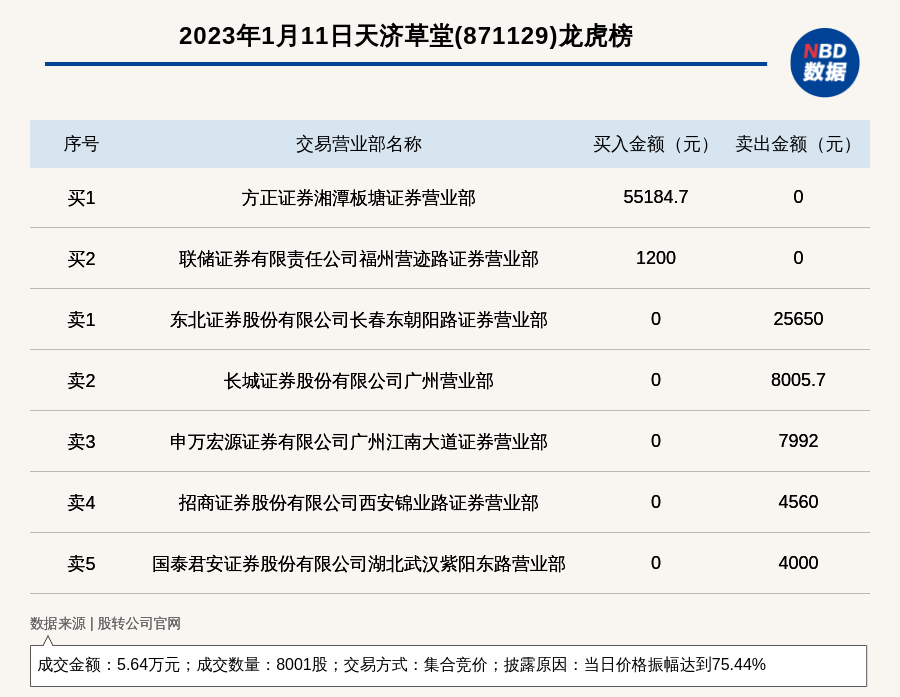This screenshot has height=697, width=900.
Task: Select the 卖5 row label
Action: click(81, 564)
